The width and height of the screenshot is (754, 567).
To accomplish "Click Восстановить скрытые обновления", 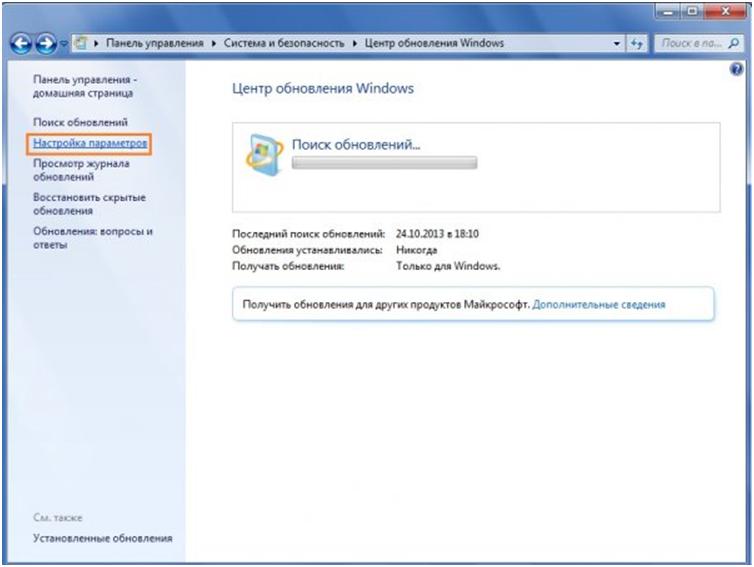I will [x=89, y=204].
